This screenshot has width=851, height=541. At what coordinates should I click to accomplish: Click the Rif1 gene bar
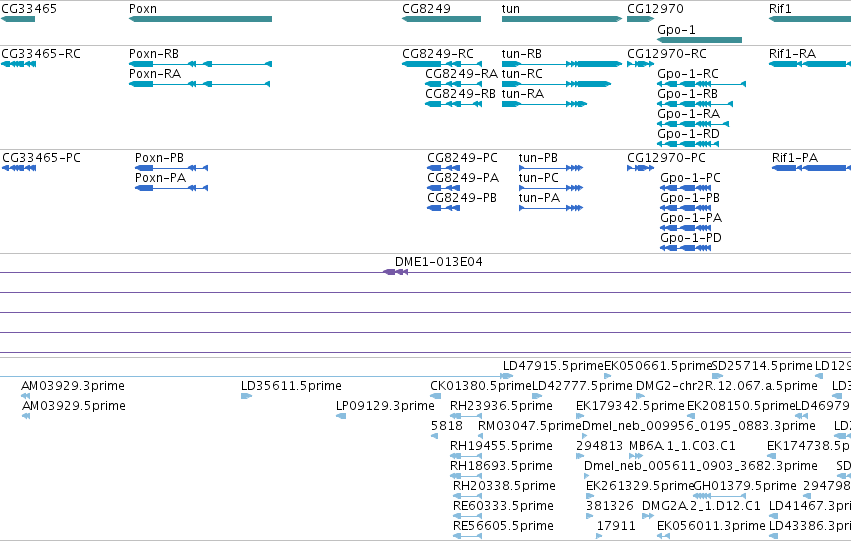[810, 19]
